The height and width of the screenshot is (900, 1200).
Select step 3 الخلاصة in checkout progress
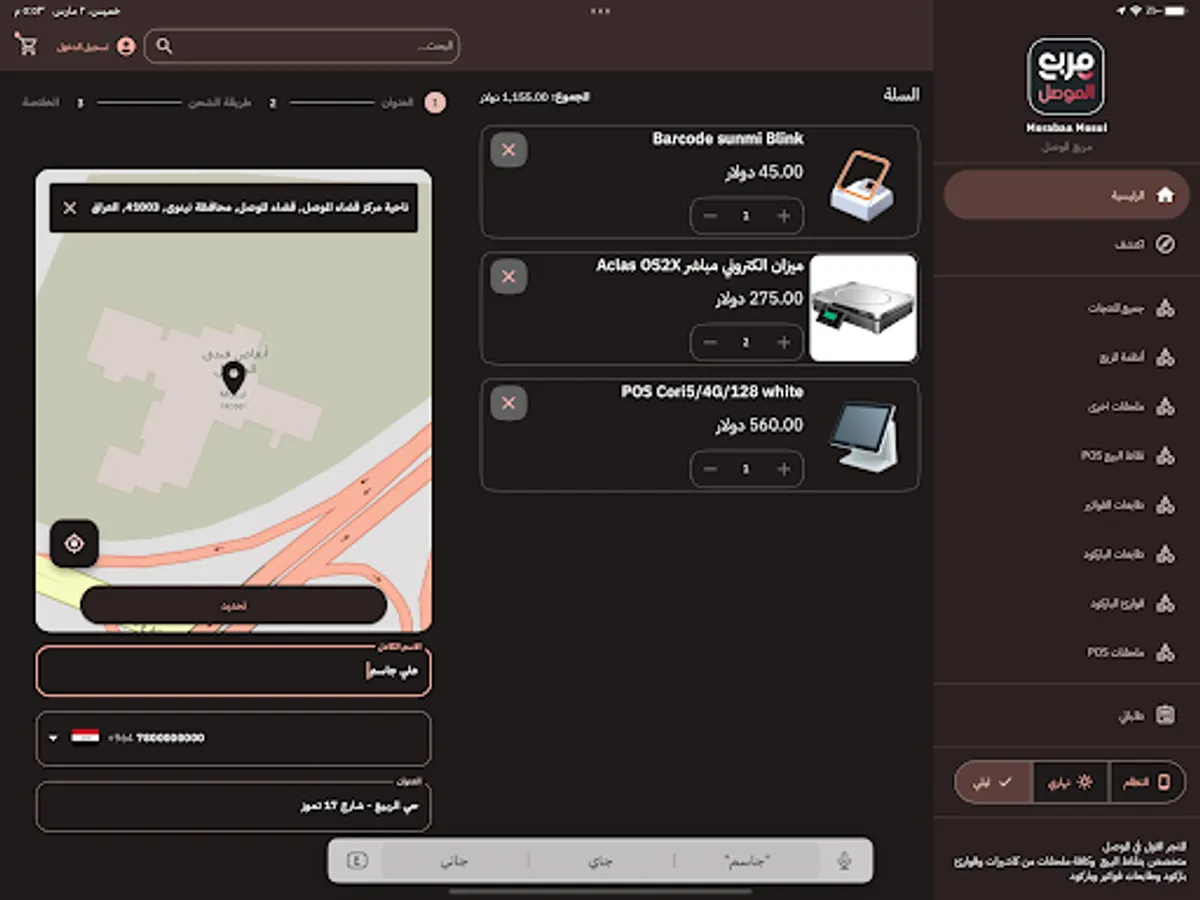coord(55,103)
